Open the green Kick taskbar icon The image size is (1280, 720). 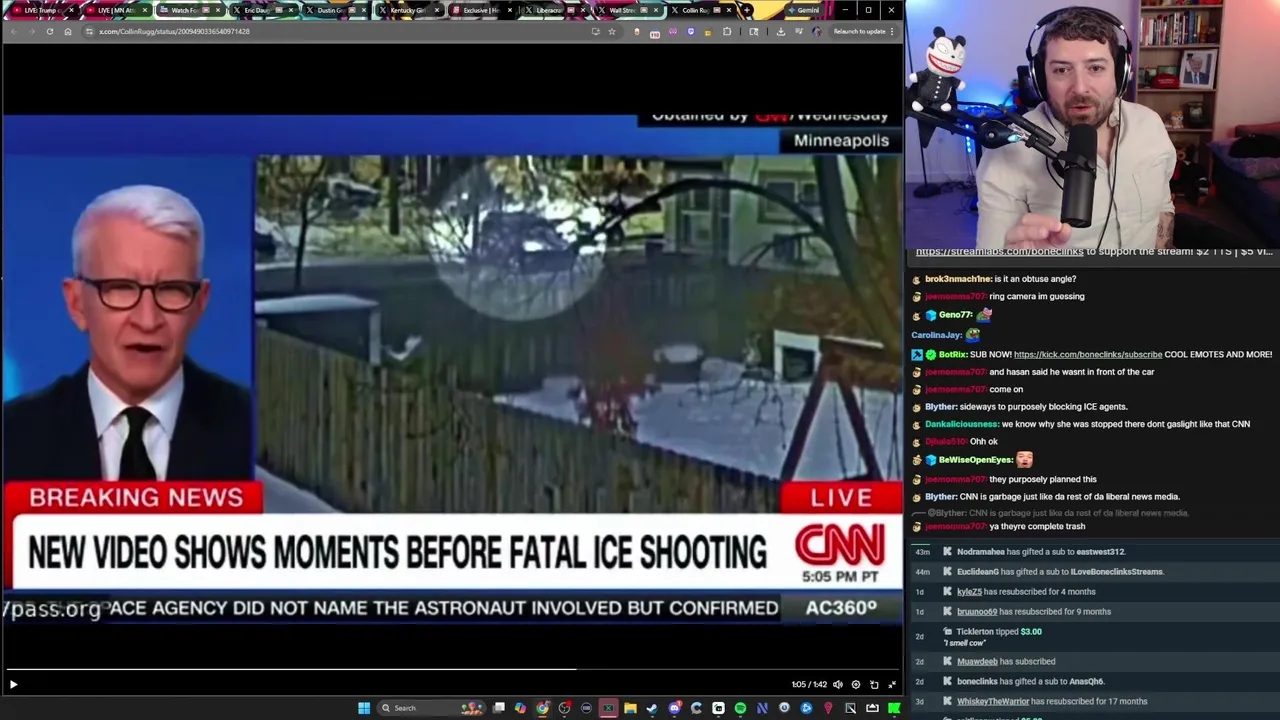pyautogui.click(x=894, y=708)
